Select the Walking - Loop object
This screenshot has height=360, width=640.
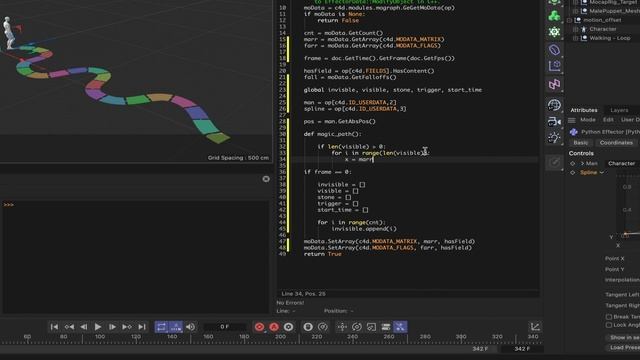coord(610,38)
